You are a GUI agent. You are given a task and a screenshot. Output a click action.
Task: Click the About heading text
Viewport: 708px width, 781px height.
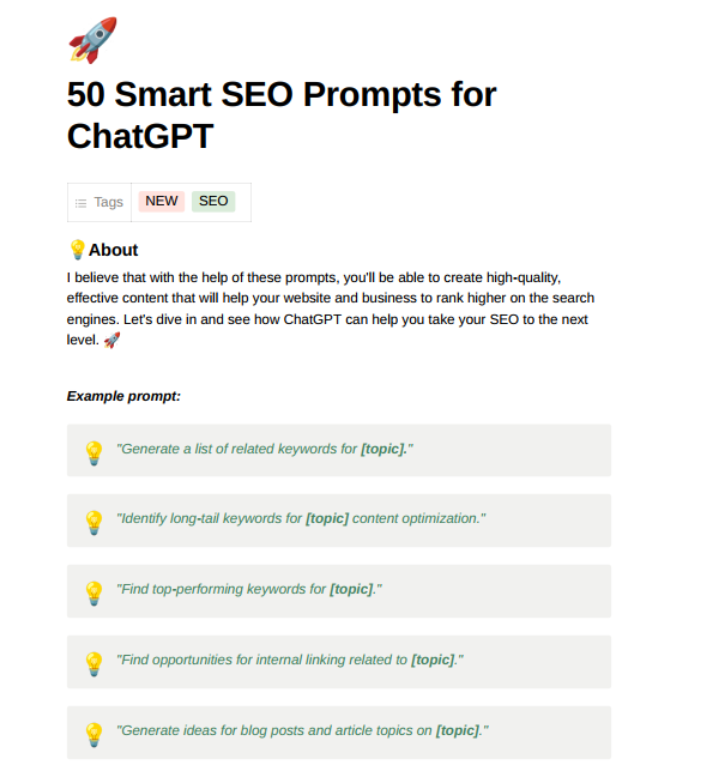click(x=113, y=250)
